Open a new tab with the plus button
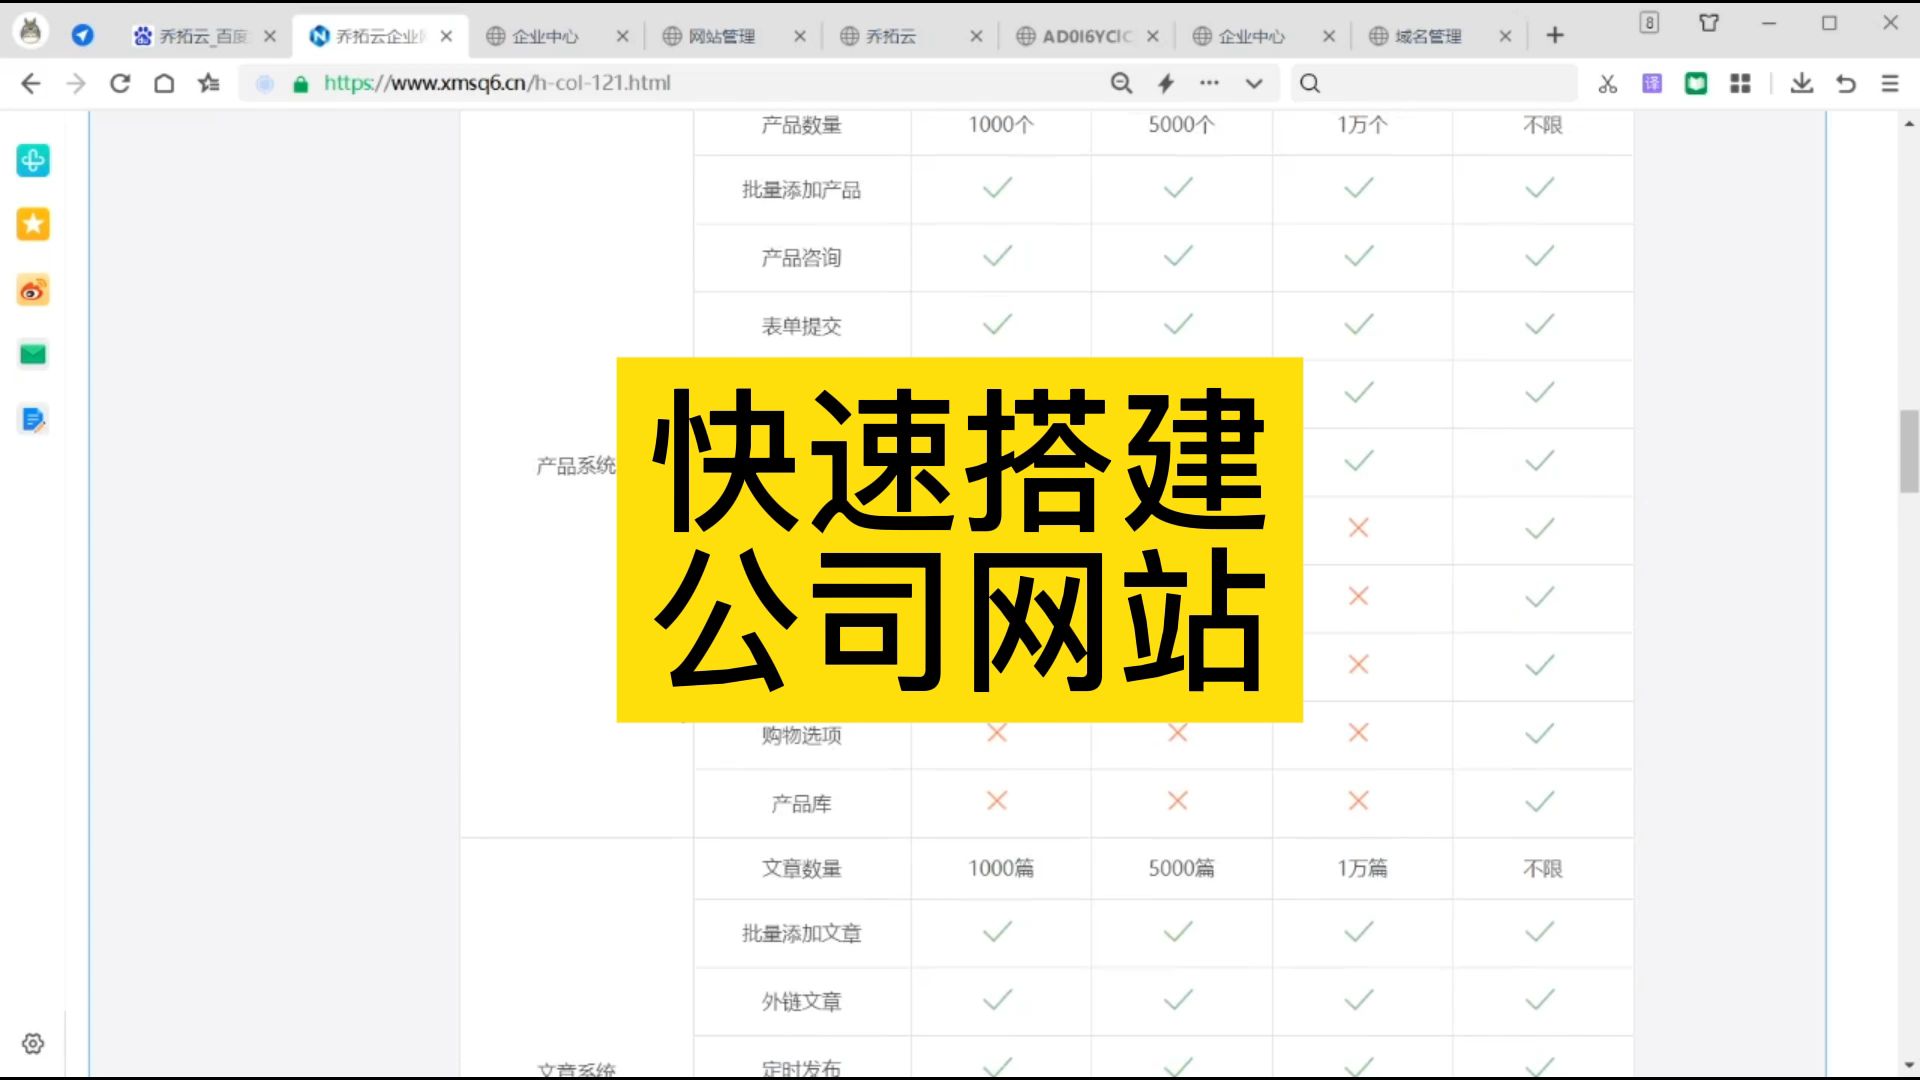Image resolution: width=1920 pixels, height=1080 pixels. (1556, 35)
